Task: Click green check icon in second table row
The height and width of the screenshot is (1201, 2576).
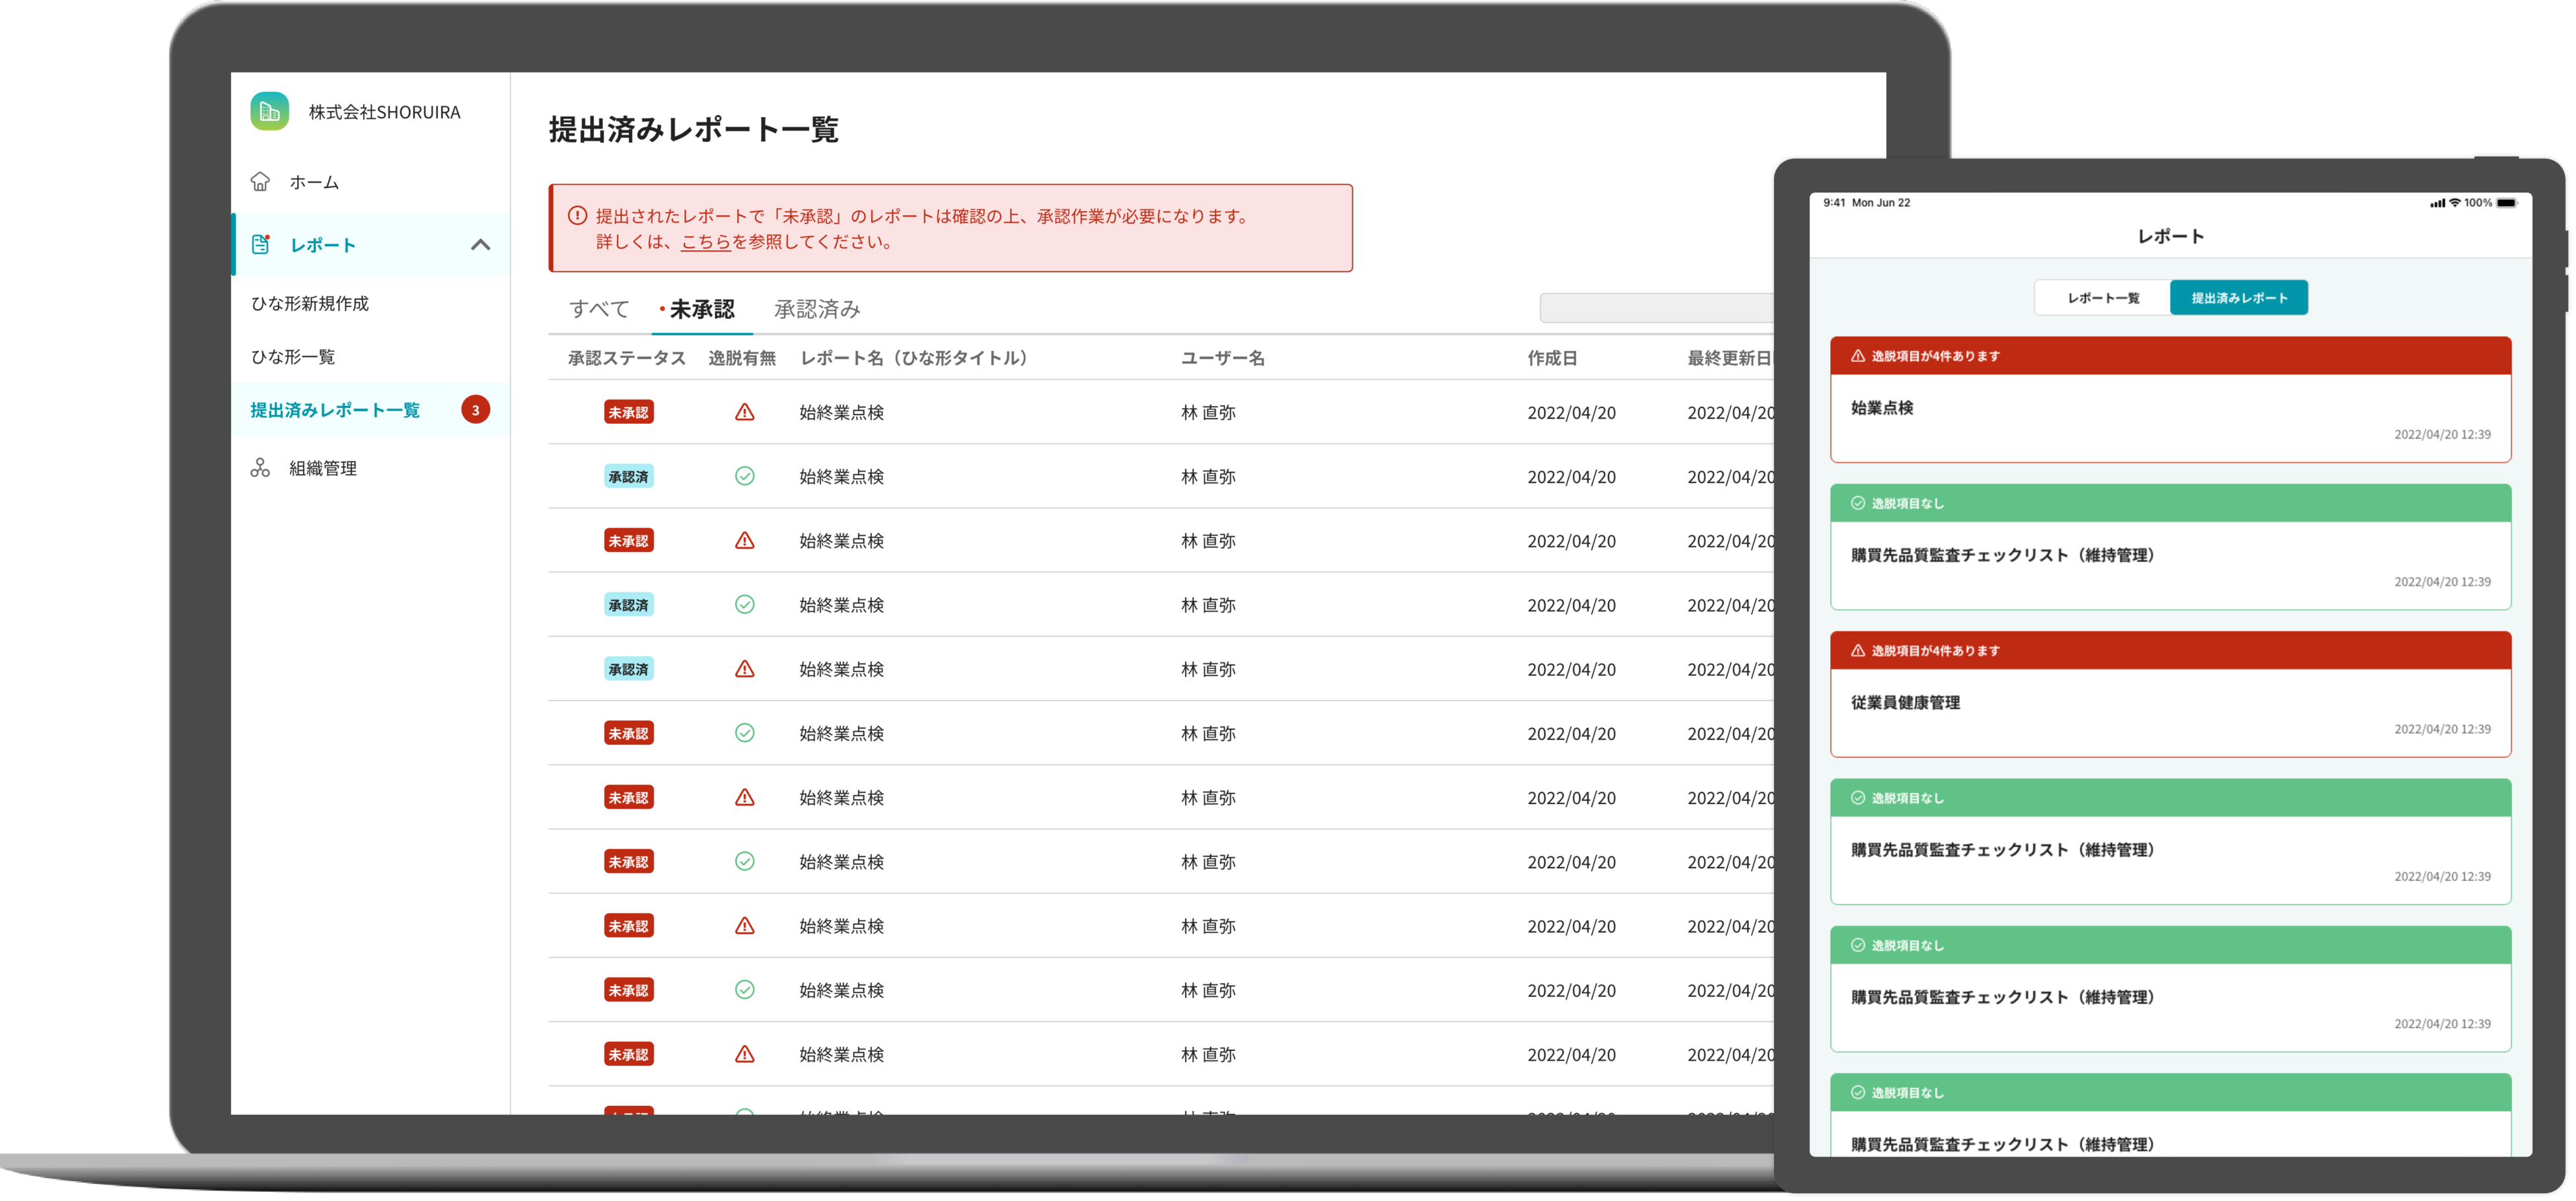Action: (x=744, y=476)
